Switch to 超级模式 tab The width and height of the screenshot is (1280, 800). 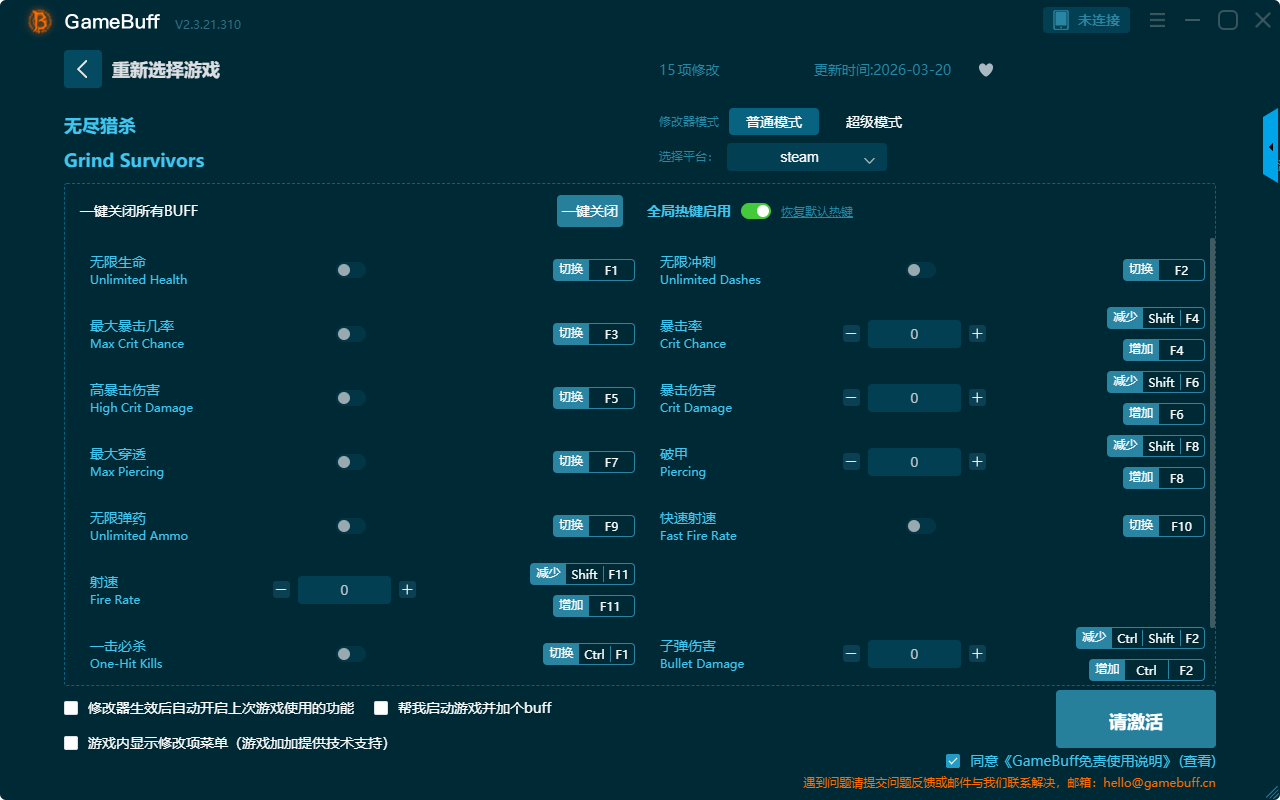(x=873, y=122)
